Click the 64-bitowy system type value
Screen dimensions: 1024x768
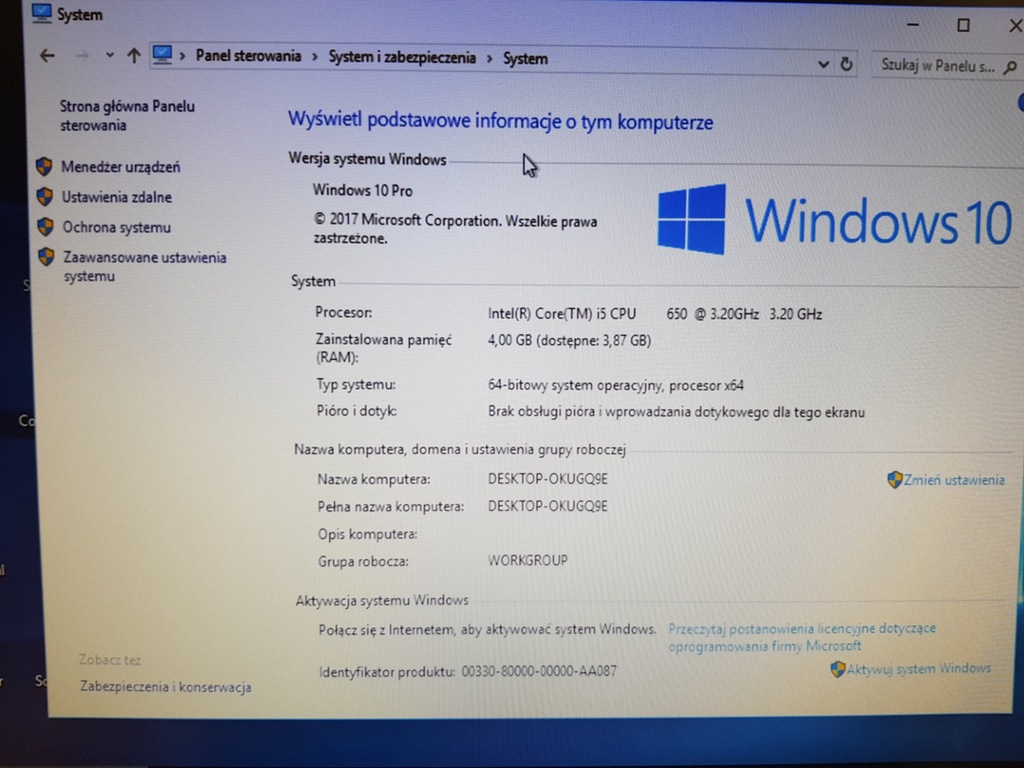coord(616,385)
